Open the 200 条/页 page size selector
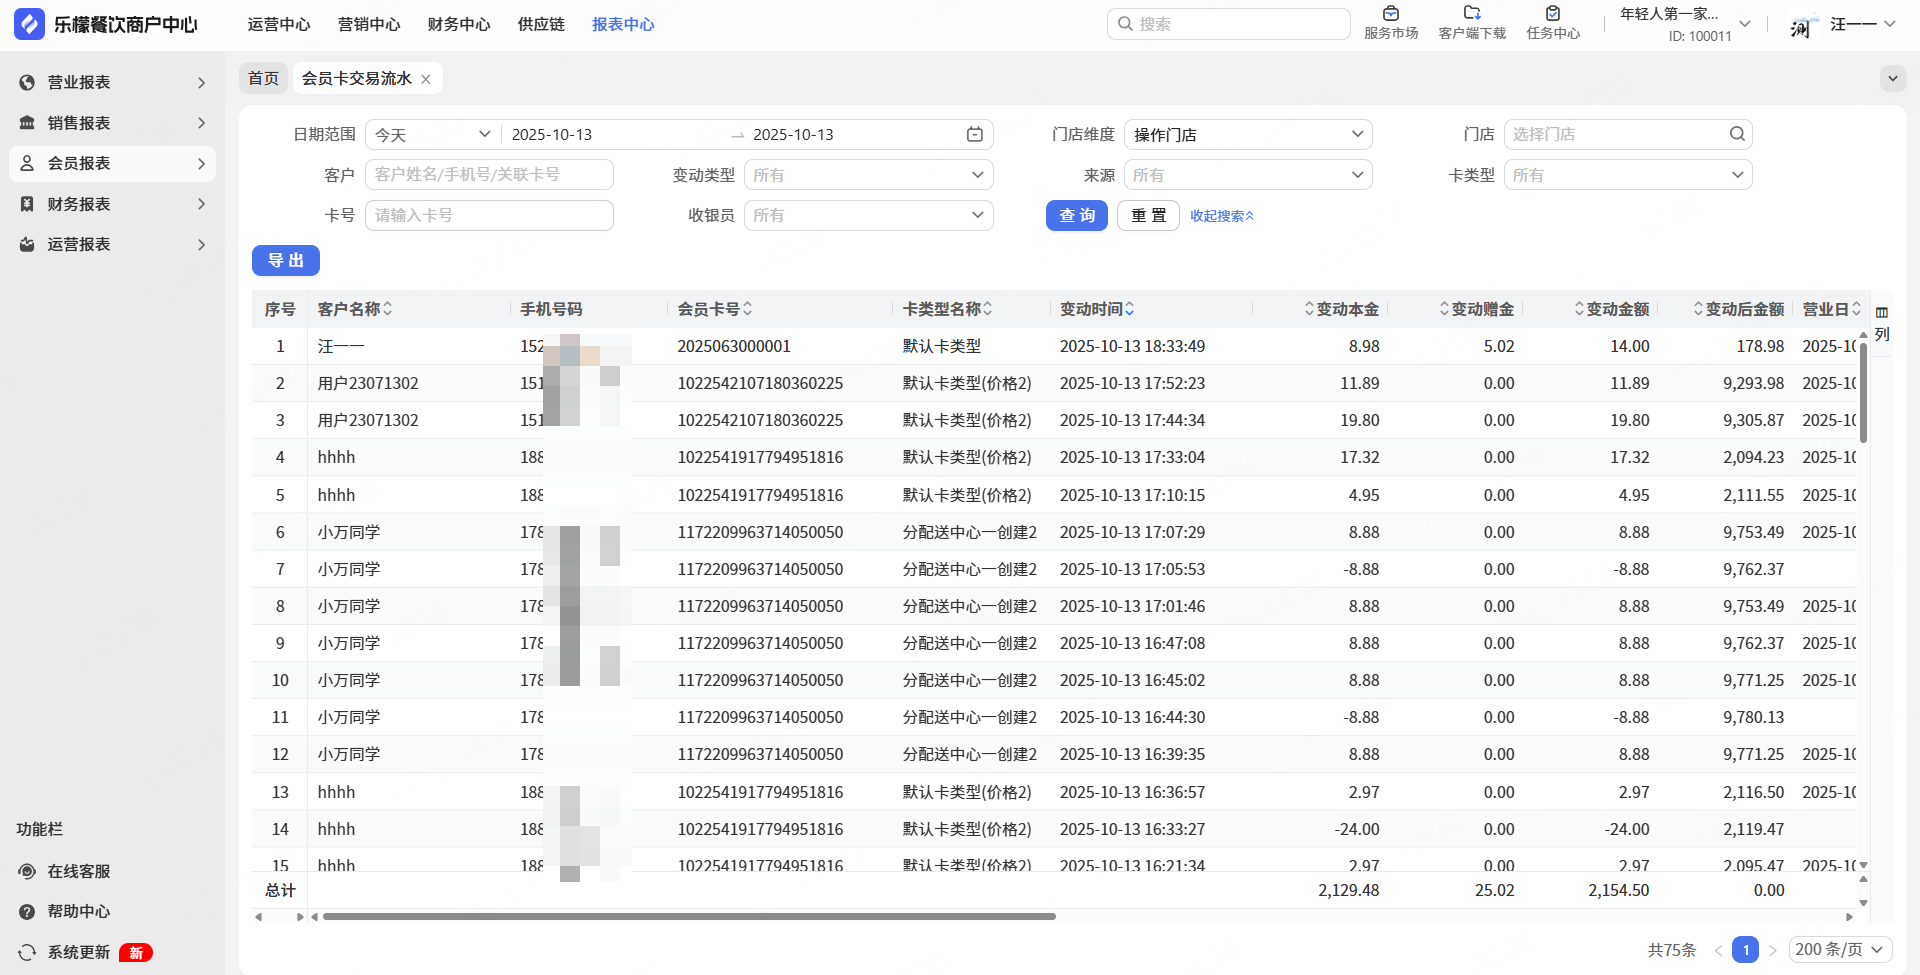 pos(1839,949)
